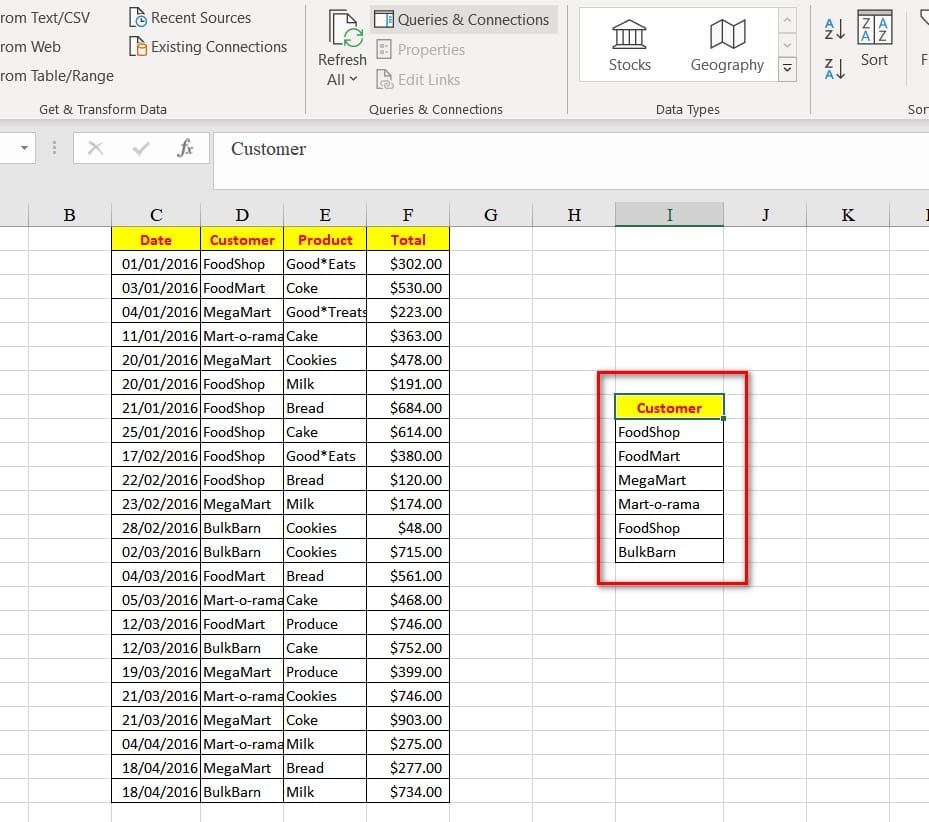929x822 pixels.
Task: Select cell with total $302.00
Action: coord(408,264)
